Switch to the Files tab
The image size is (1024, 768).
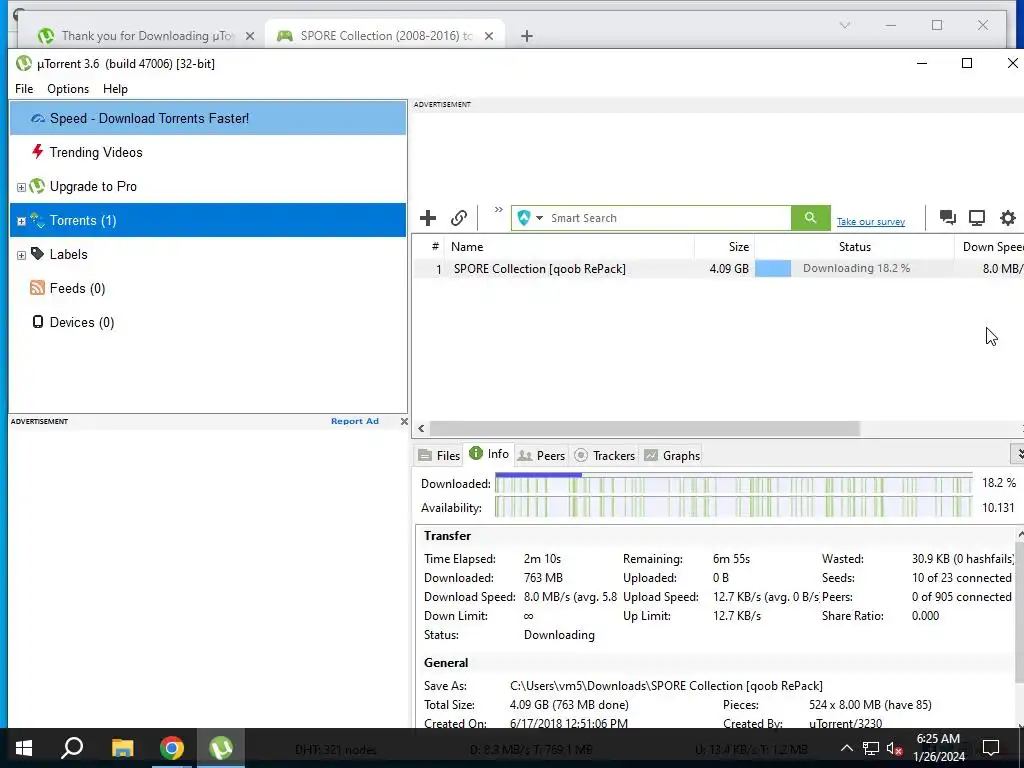pyautogui.click(x=439, y=455)
